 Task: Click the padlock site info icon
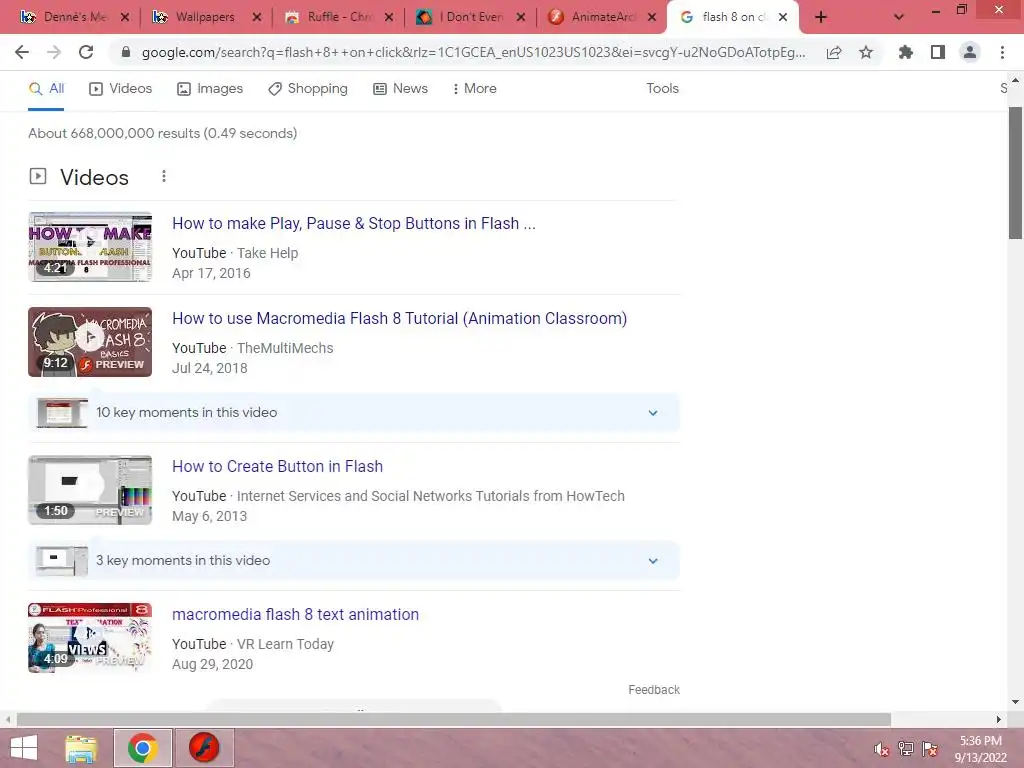126,52
